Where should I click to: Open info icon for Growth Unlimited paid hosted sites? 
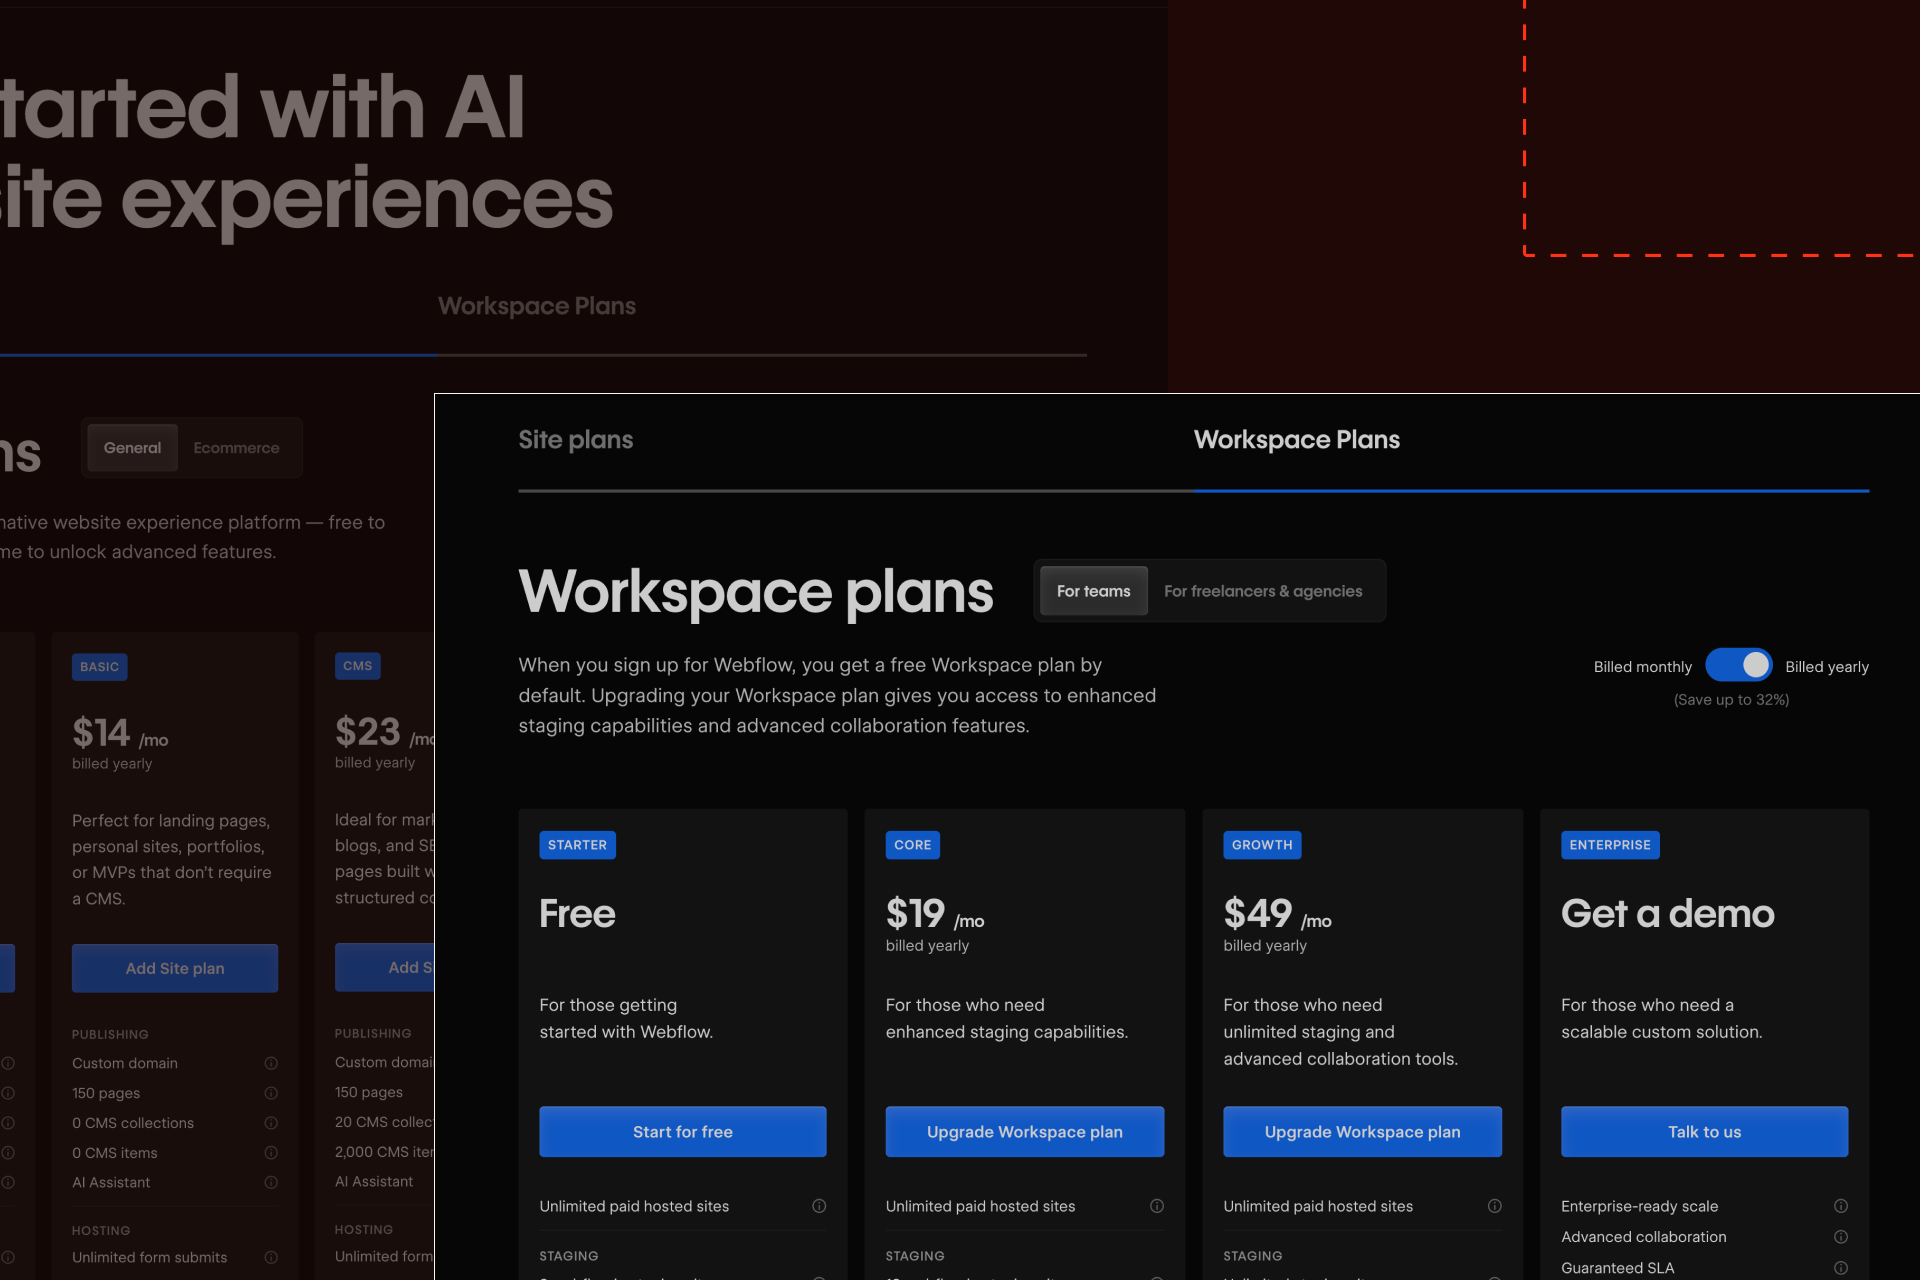(1495, 1206)
